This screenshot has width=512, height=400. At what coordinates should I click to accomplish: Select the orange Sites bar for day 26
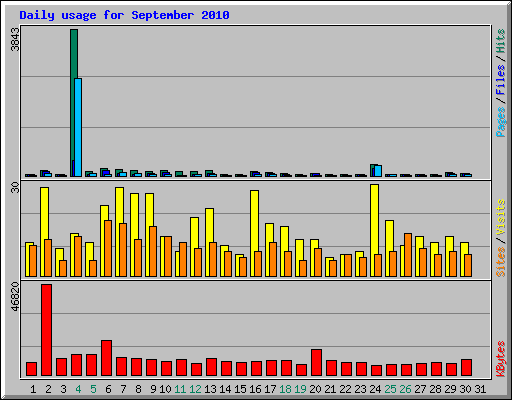pos(408,255)
